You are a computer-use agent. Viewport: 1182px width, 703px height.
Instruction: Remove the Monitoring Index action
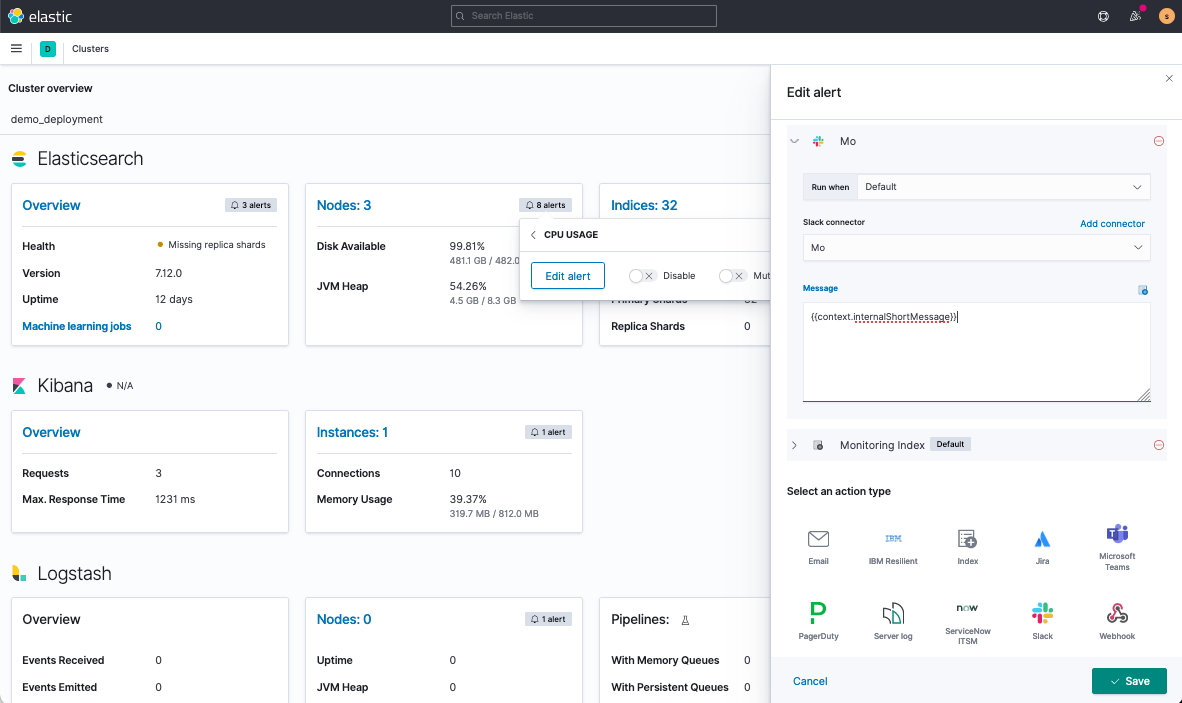click(x=1159, y=445)
